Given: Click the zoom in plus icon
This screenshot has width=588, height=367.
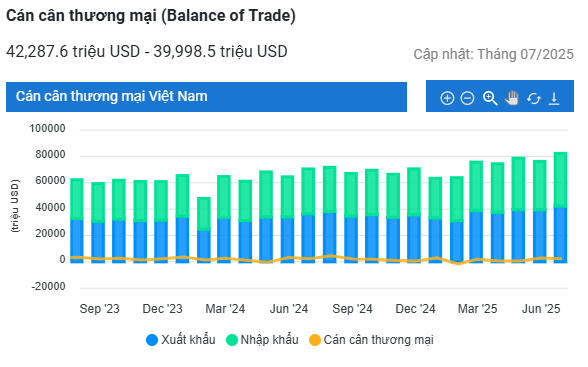Looking at the screenshot, I should point(447,98).
